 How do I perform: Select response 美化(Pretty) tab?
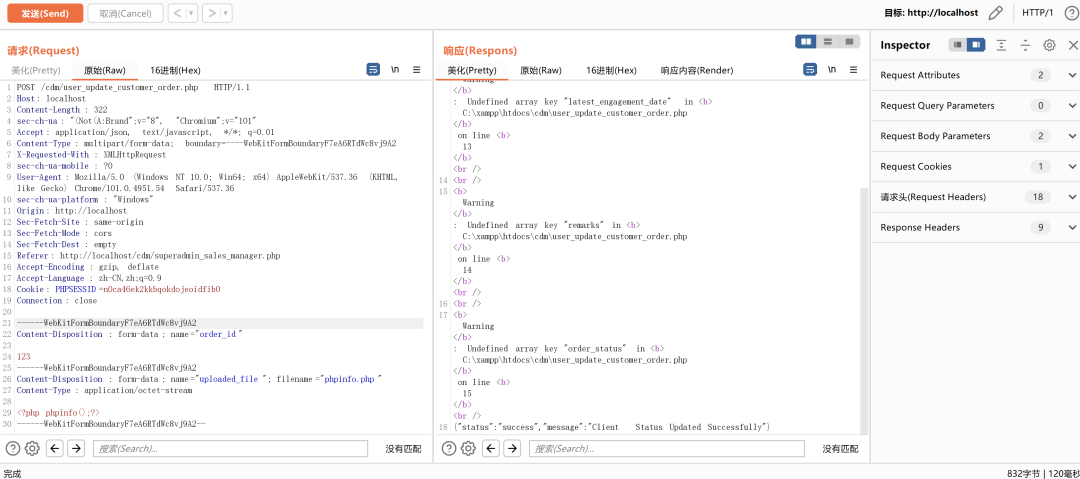(472, 70)
